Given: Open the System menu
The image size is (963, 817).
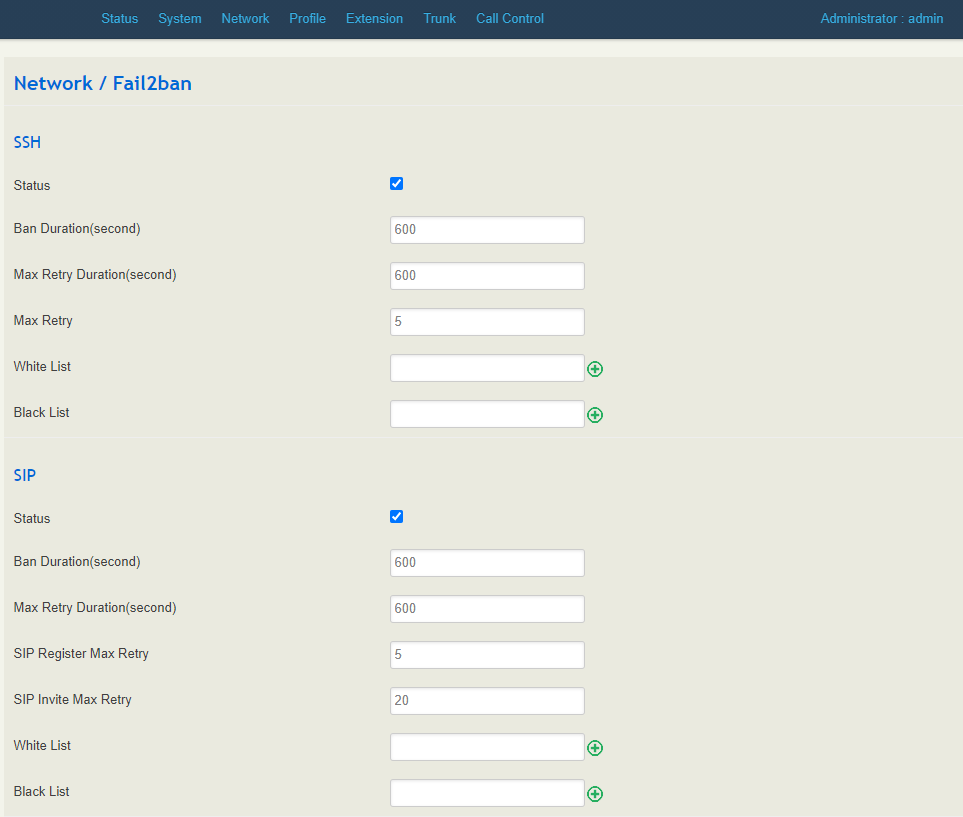Looking at the screenshot, I should (180, 19).
